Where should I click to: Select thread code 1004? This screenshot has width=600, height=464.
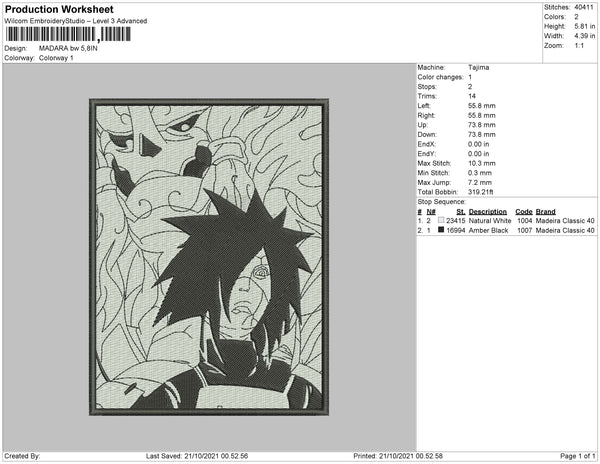click(x=525, y=221)
